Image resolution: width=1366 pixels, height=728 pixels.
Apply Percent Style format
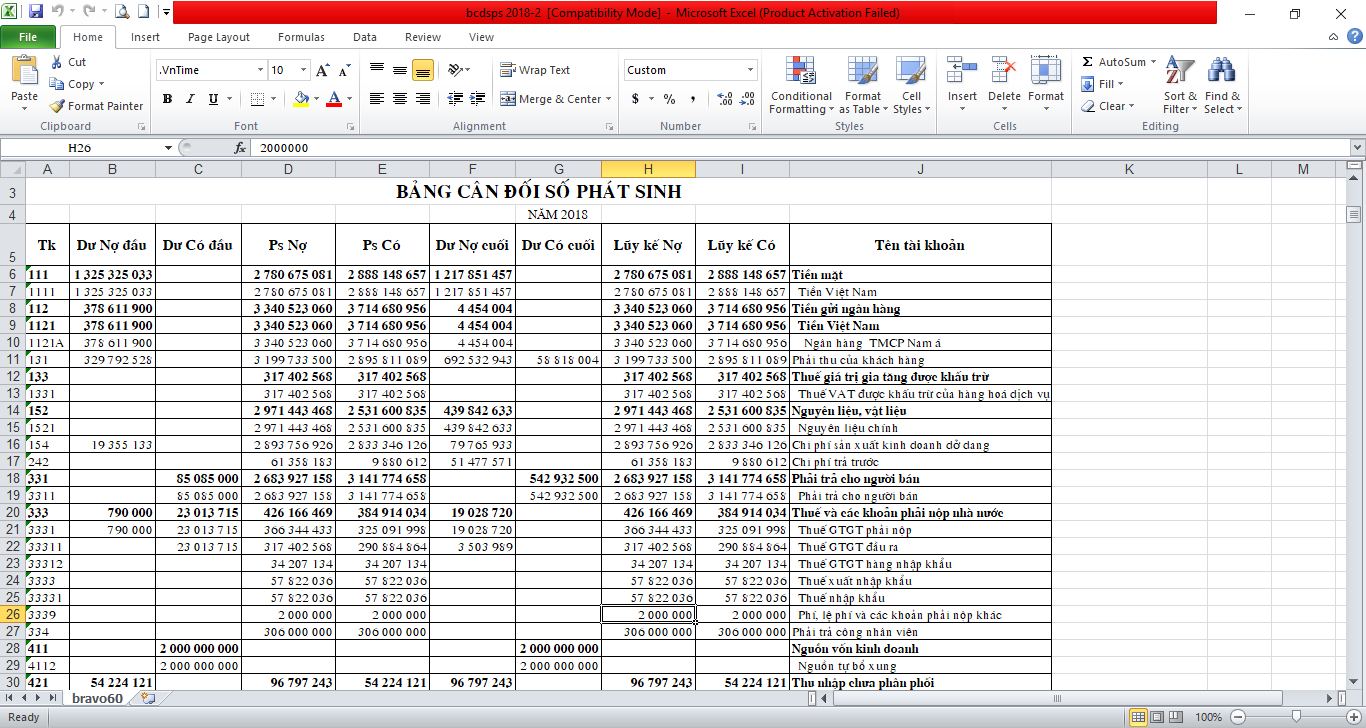pyautogui.click(x=669, y=99)
